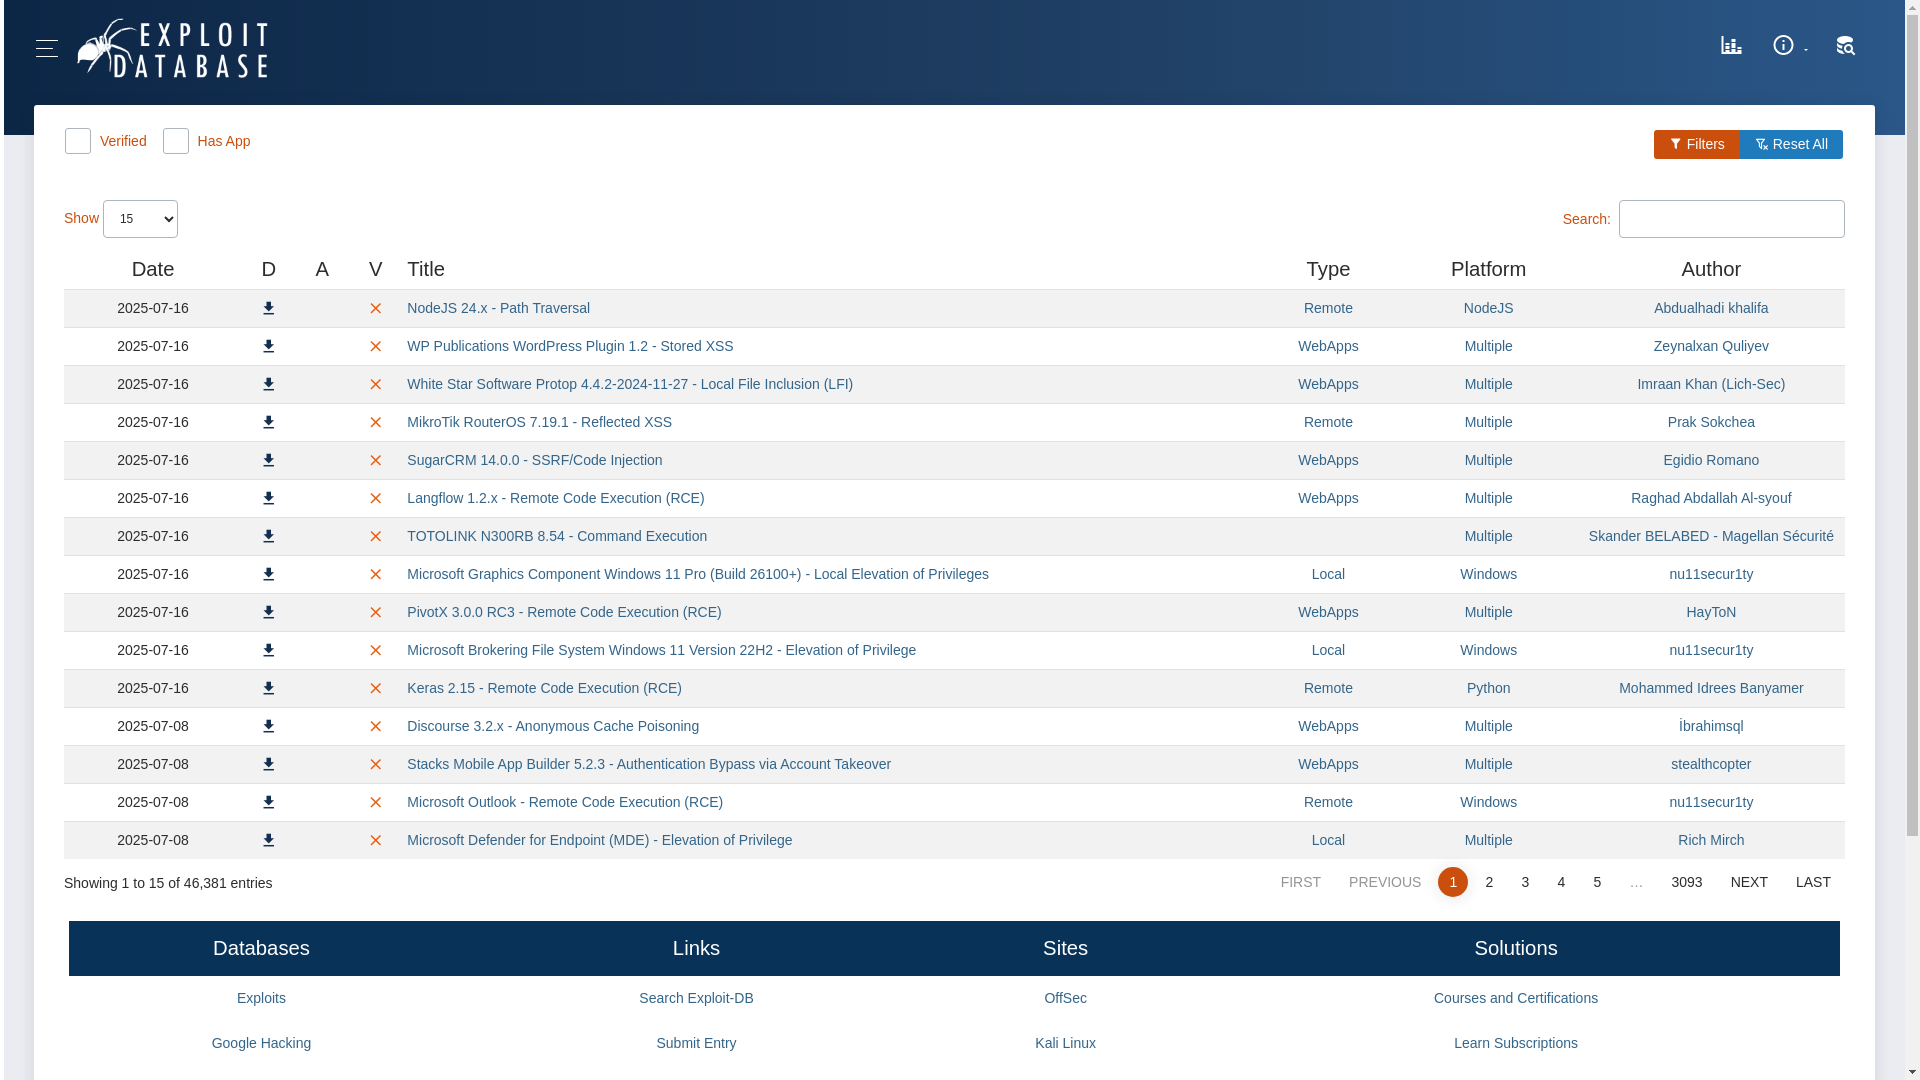Download the SugarCRM 14.0.0 SSRF exploit
Screen dimensions: 1920x1080
(x=268, y=461)
